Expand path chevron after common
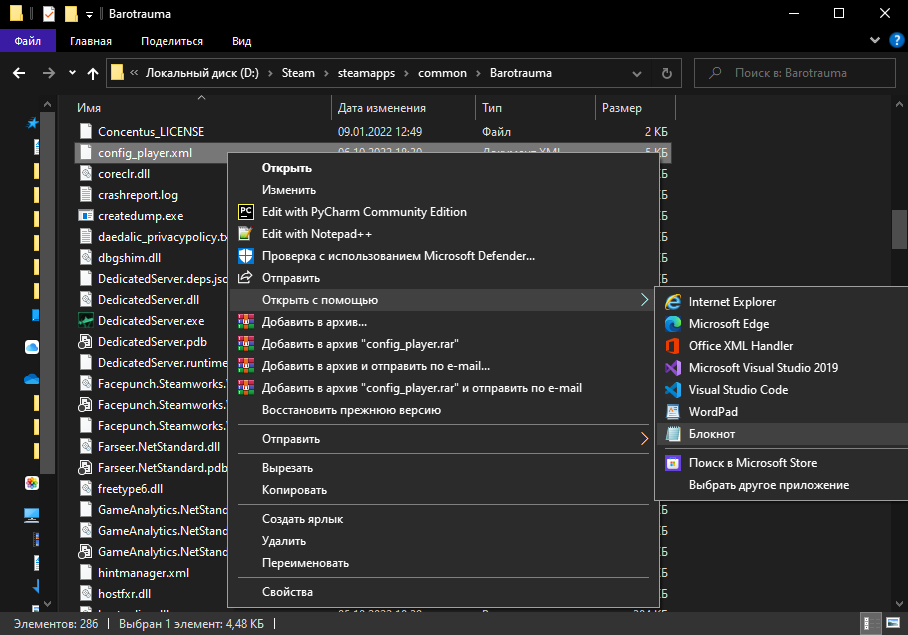This screenshot has width=908, height=635. 478,74
